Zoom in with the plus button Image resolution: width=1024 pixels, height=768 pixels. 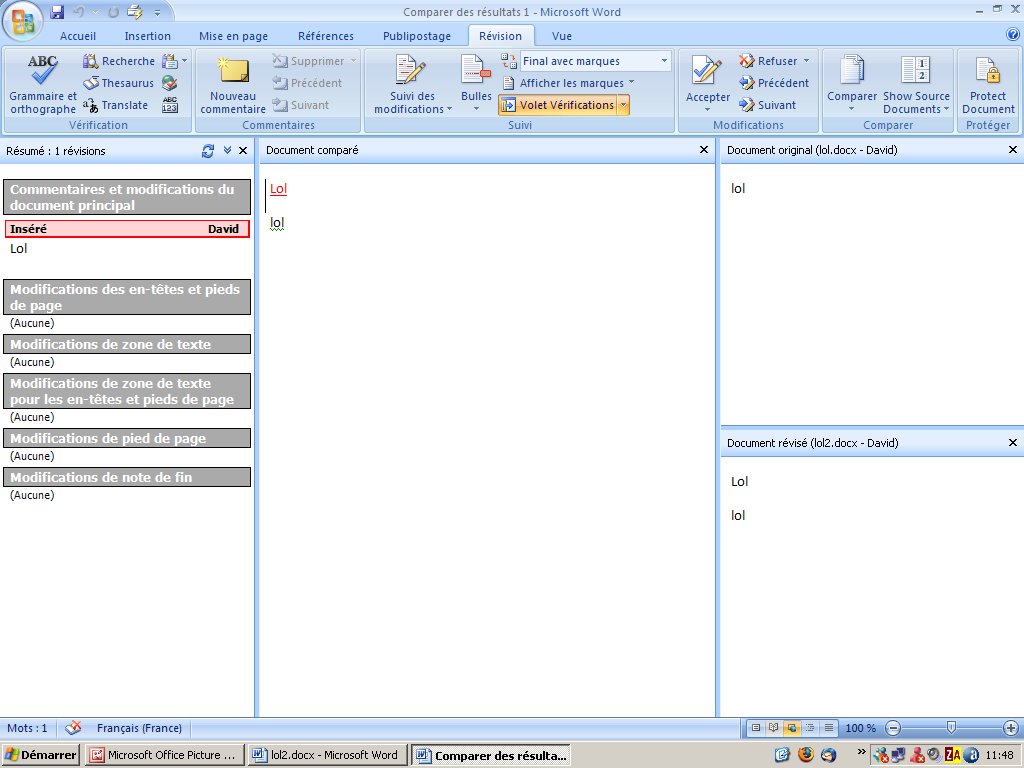pos(1010,728)
